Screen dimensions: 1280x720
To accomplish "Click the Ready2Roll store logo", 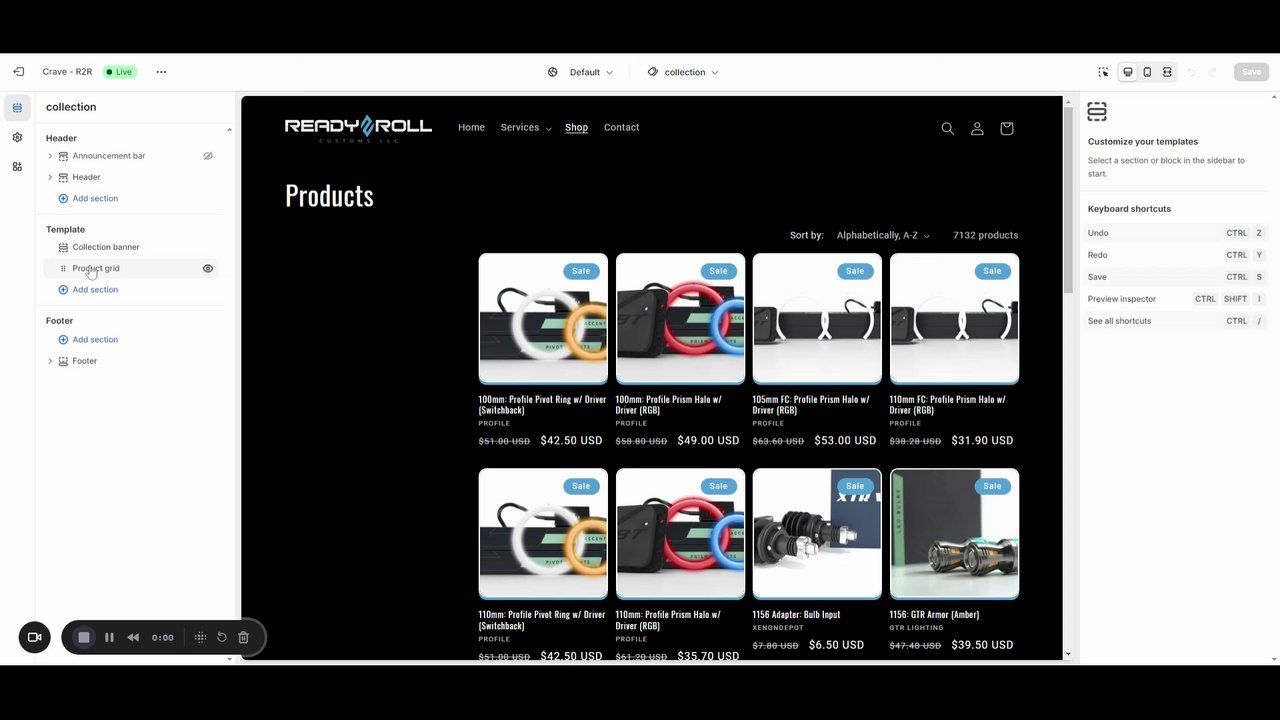I will pos(358,128).
